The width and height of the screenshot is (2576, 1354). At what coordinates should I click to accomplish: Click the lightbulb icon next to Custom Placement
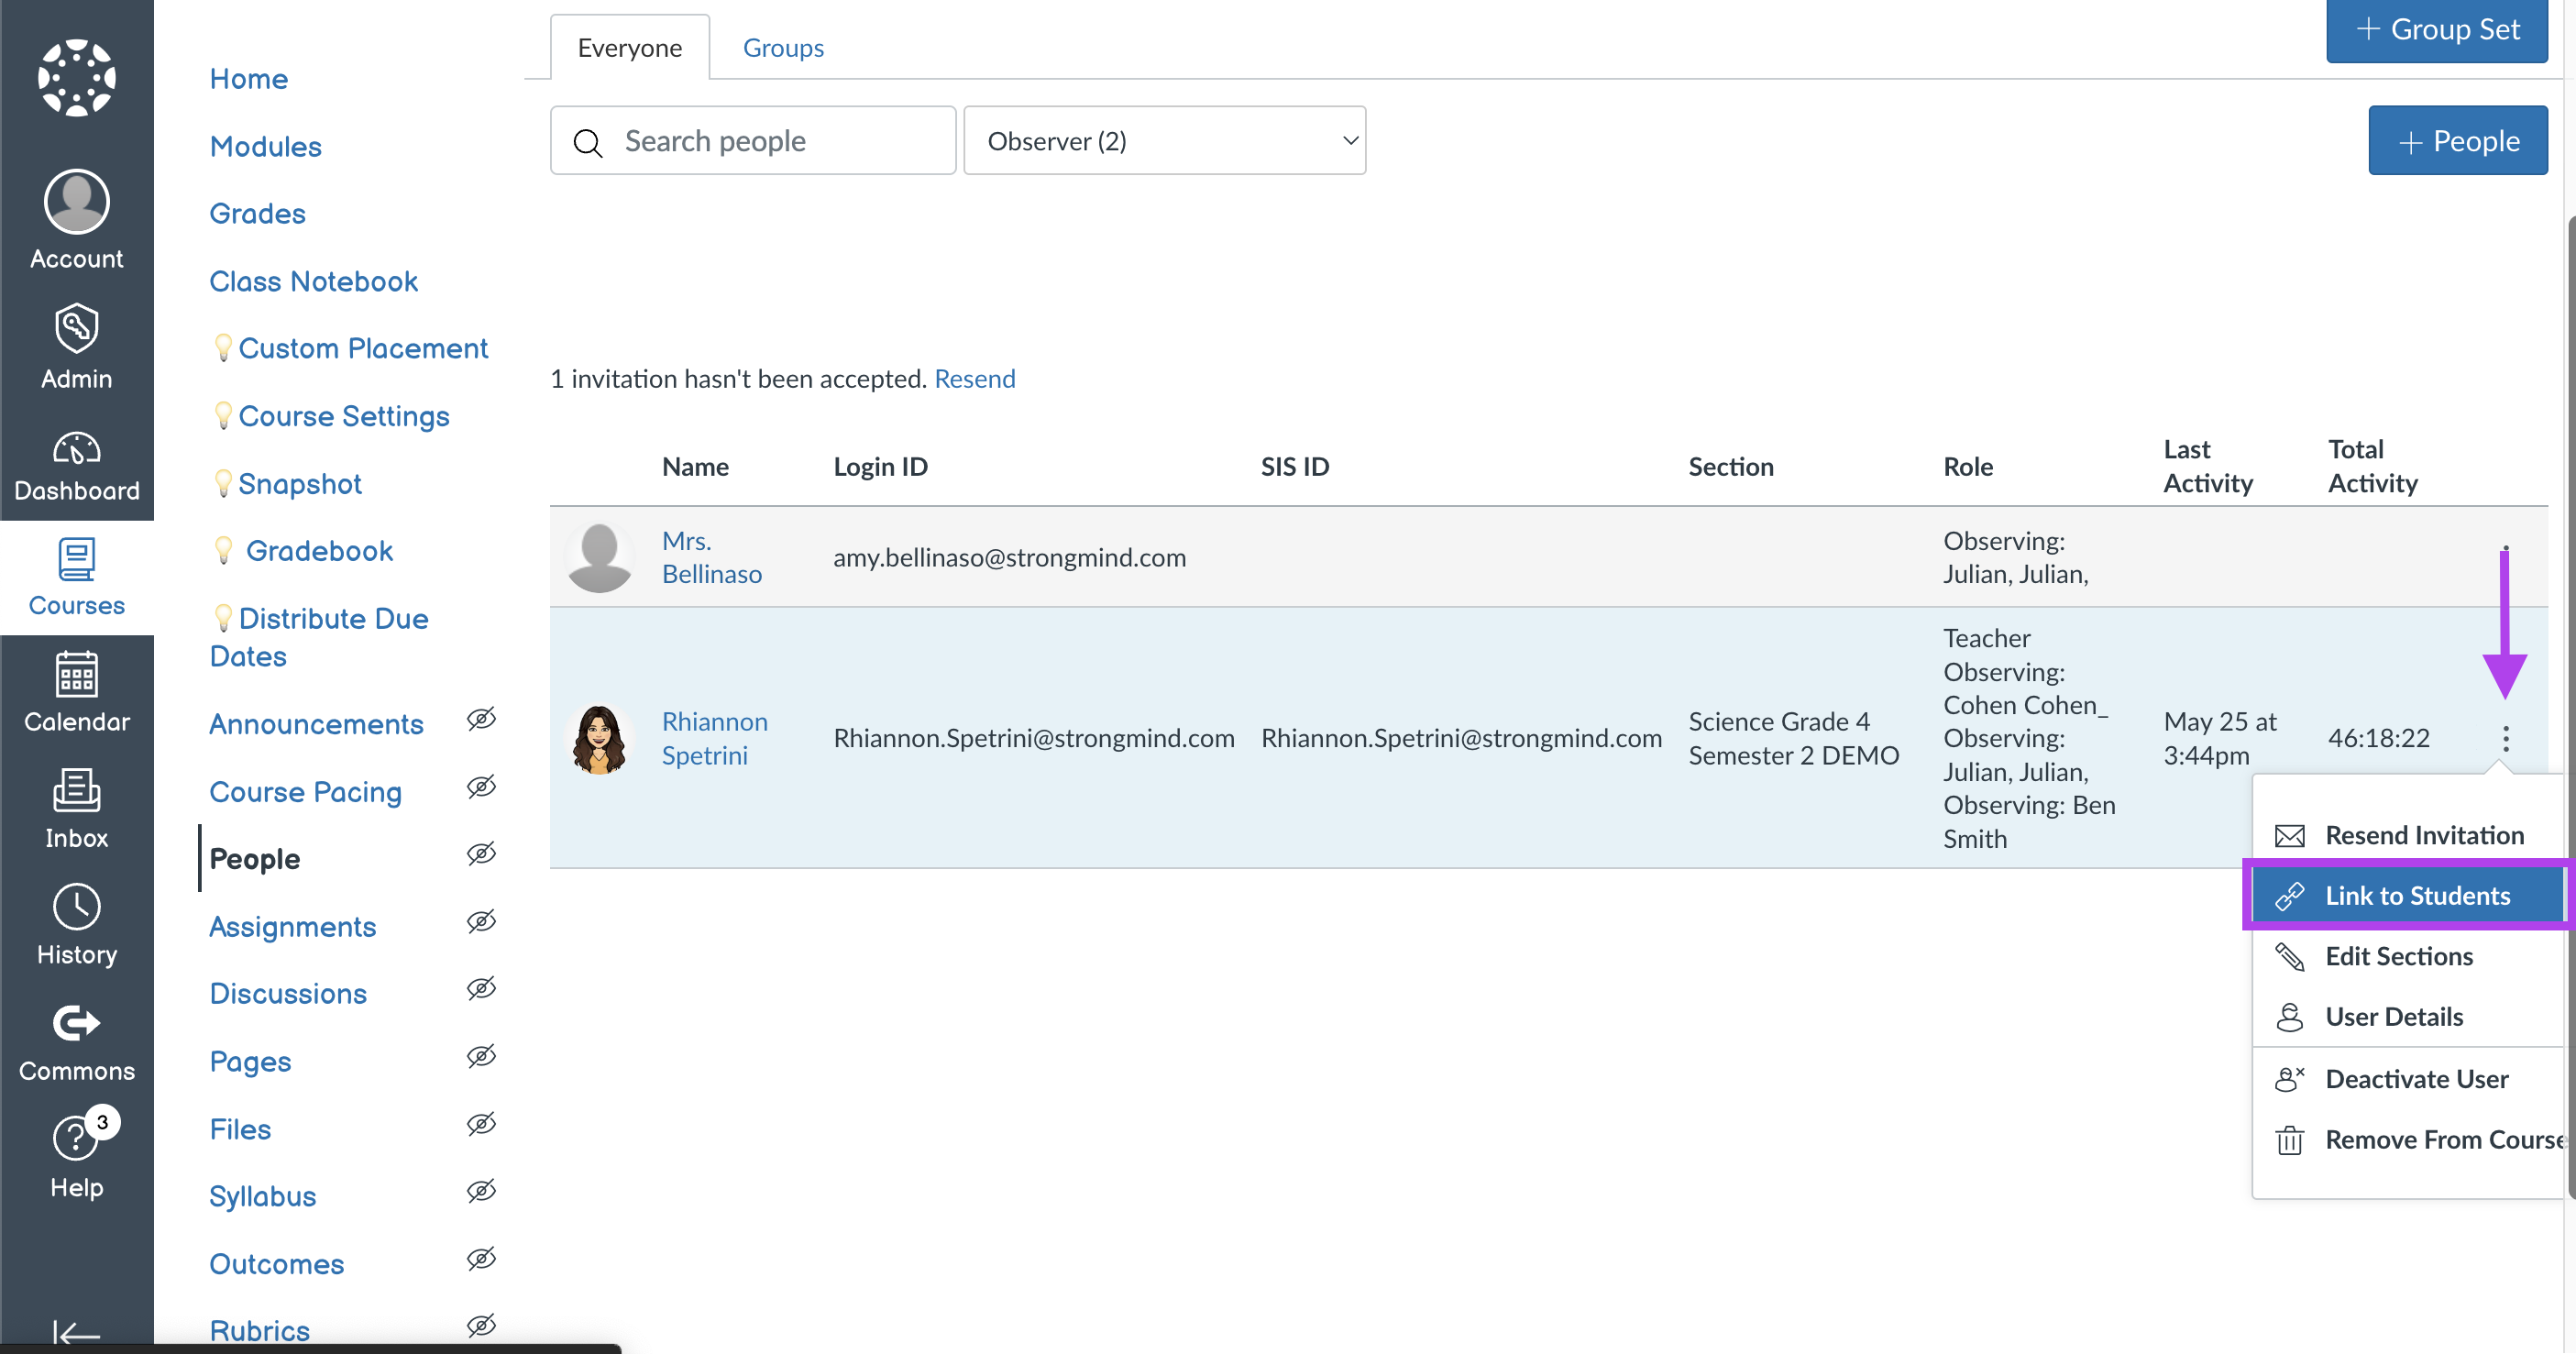(x=223, y=348)
